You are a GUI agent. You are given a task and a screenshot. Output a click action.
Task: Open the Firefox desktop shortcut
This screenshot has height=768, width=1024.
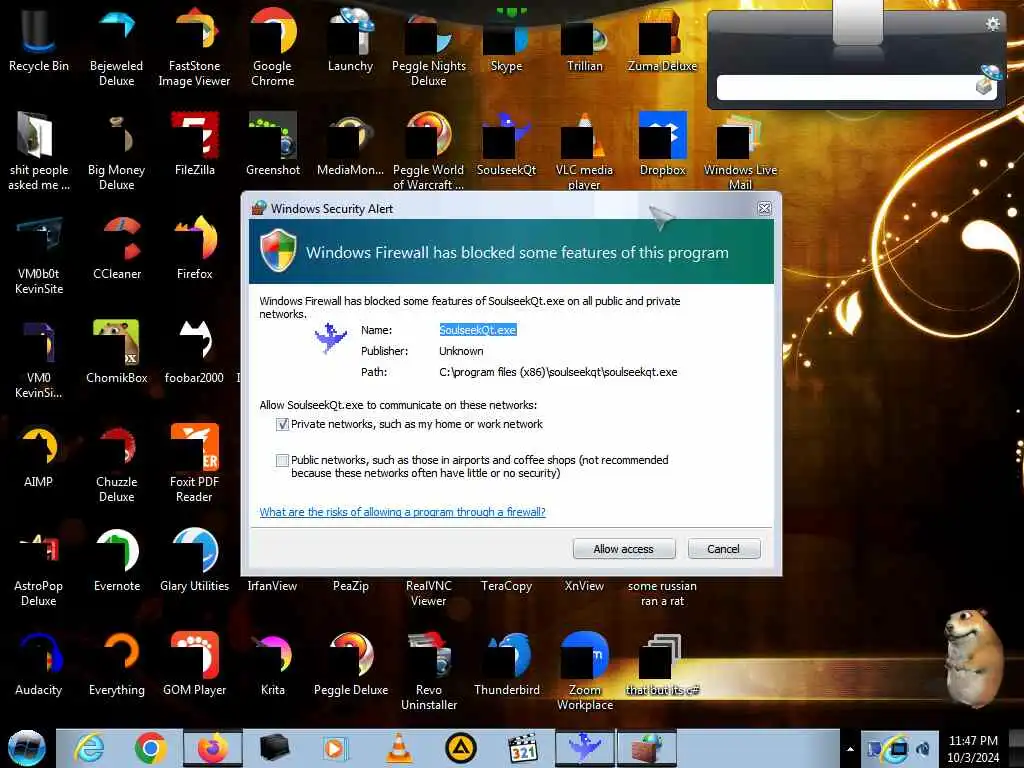pyautogui.click(x=195, y=249)
